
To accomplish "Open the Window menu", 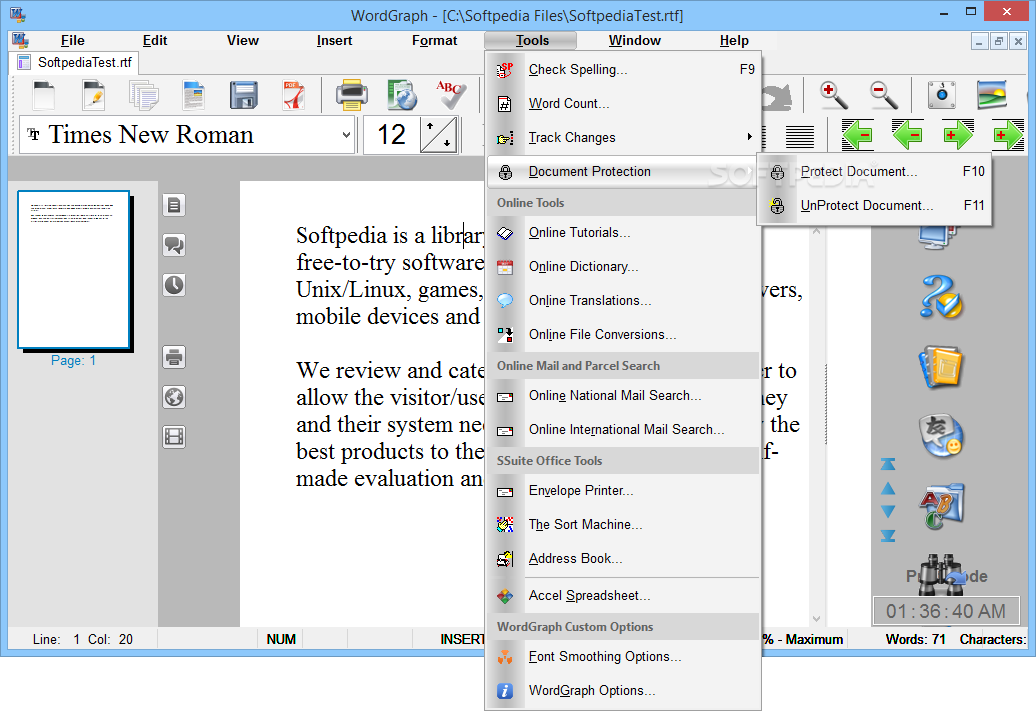I will point(634,40).
